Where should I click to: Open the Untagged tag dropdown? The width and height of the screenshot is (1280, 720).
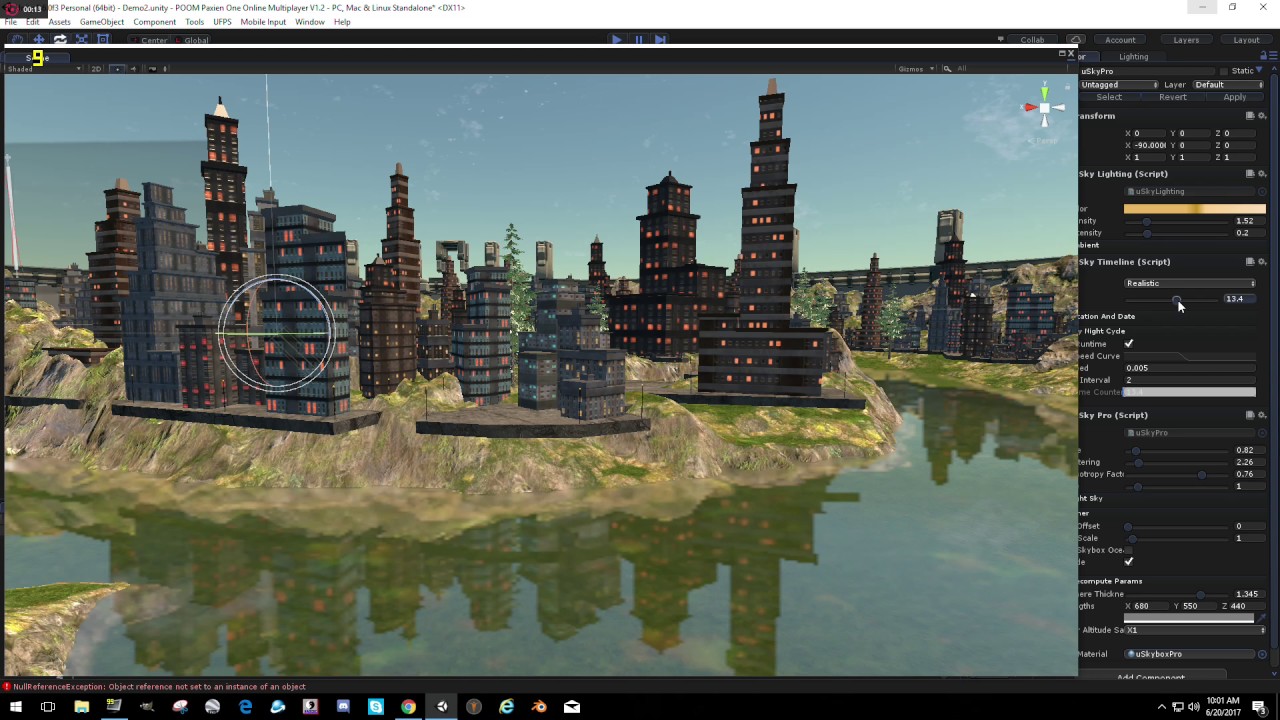pyautogui.click(x=1119, y=85)
